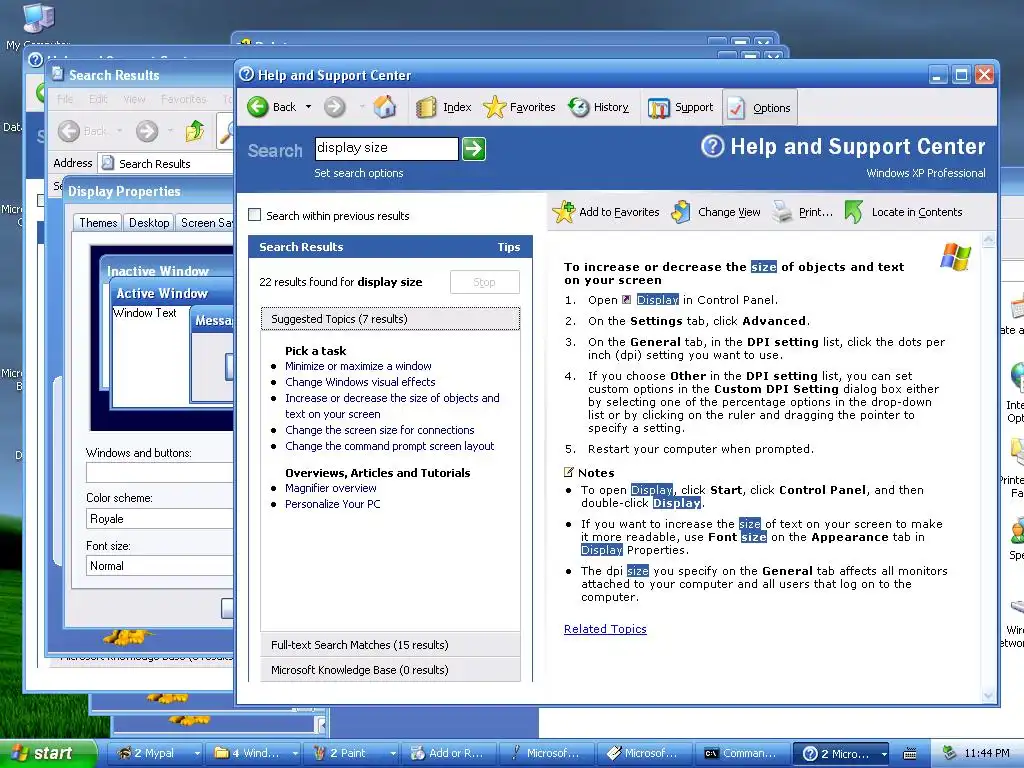Click the Windows Start button
This screenshot has width=1024, height=768.
tap(48, 753)
